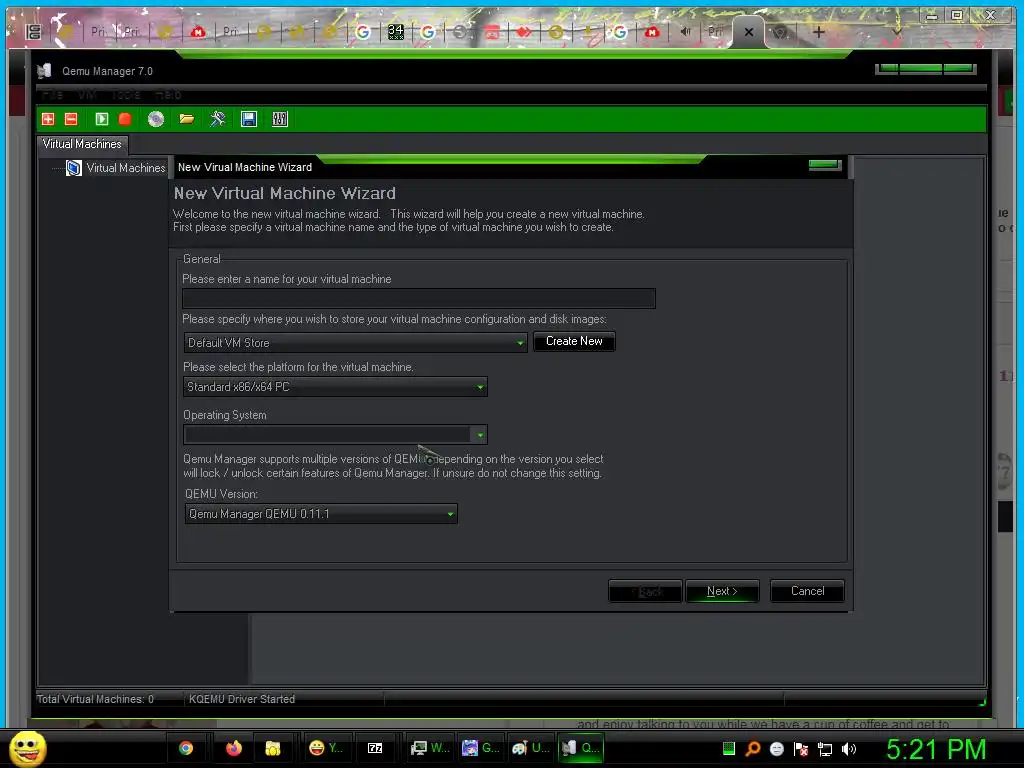Switch to the 'U...' paint palette taskbar window

pos(531,748)
